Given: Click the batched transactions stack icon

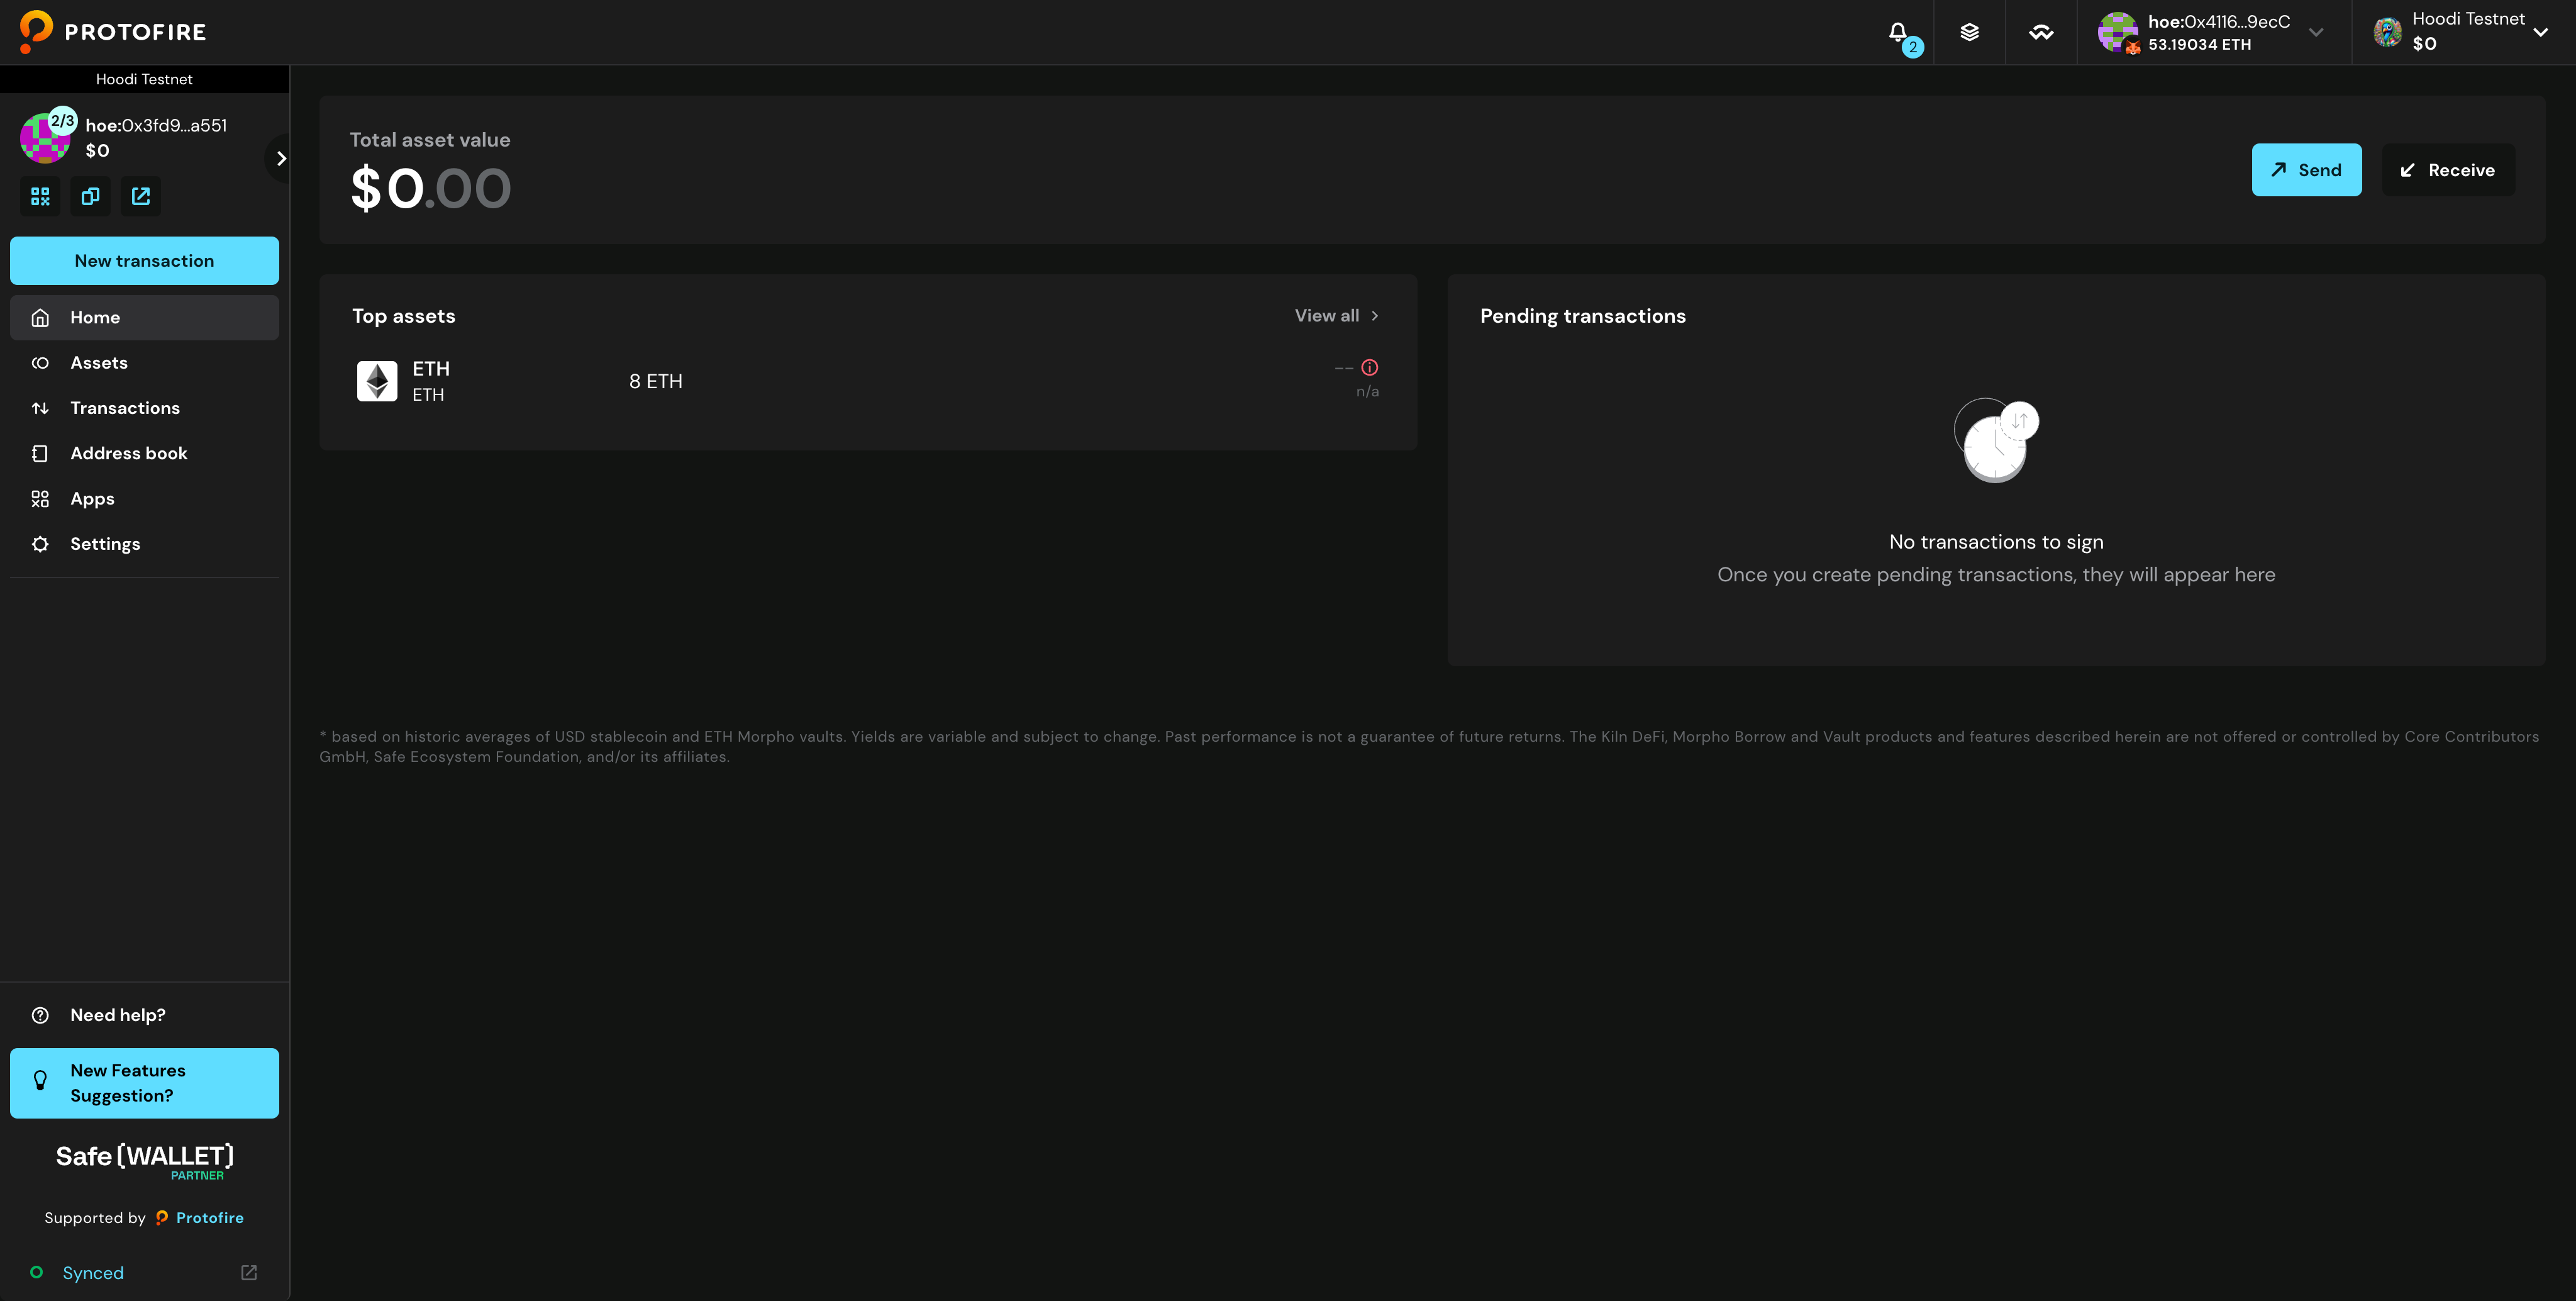Looking at the screenshot, I should (1969, 32).
